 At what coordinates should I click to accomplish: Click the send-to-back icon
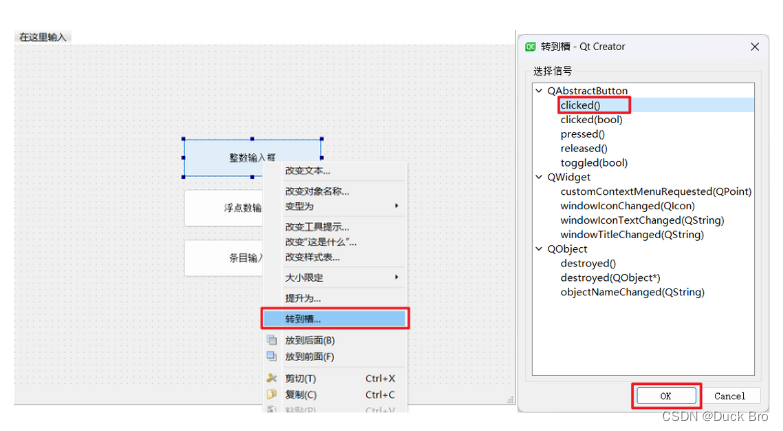point(272,340)
